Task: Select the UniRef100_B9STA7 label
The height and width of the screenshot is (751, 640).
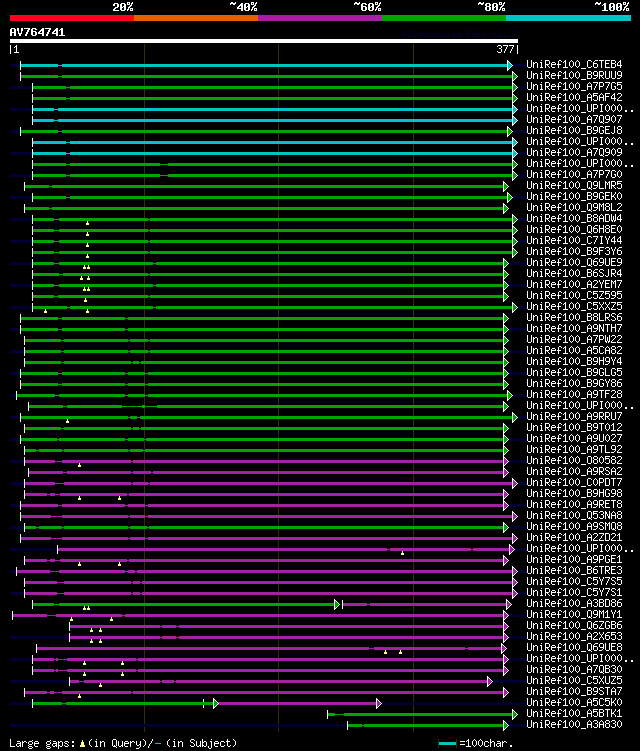Action: click(x=574, y=692)
